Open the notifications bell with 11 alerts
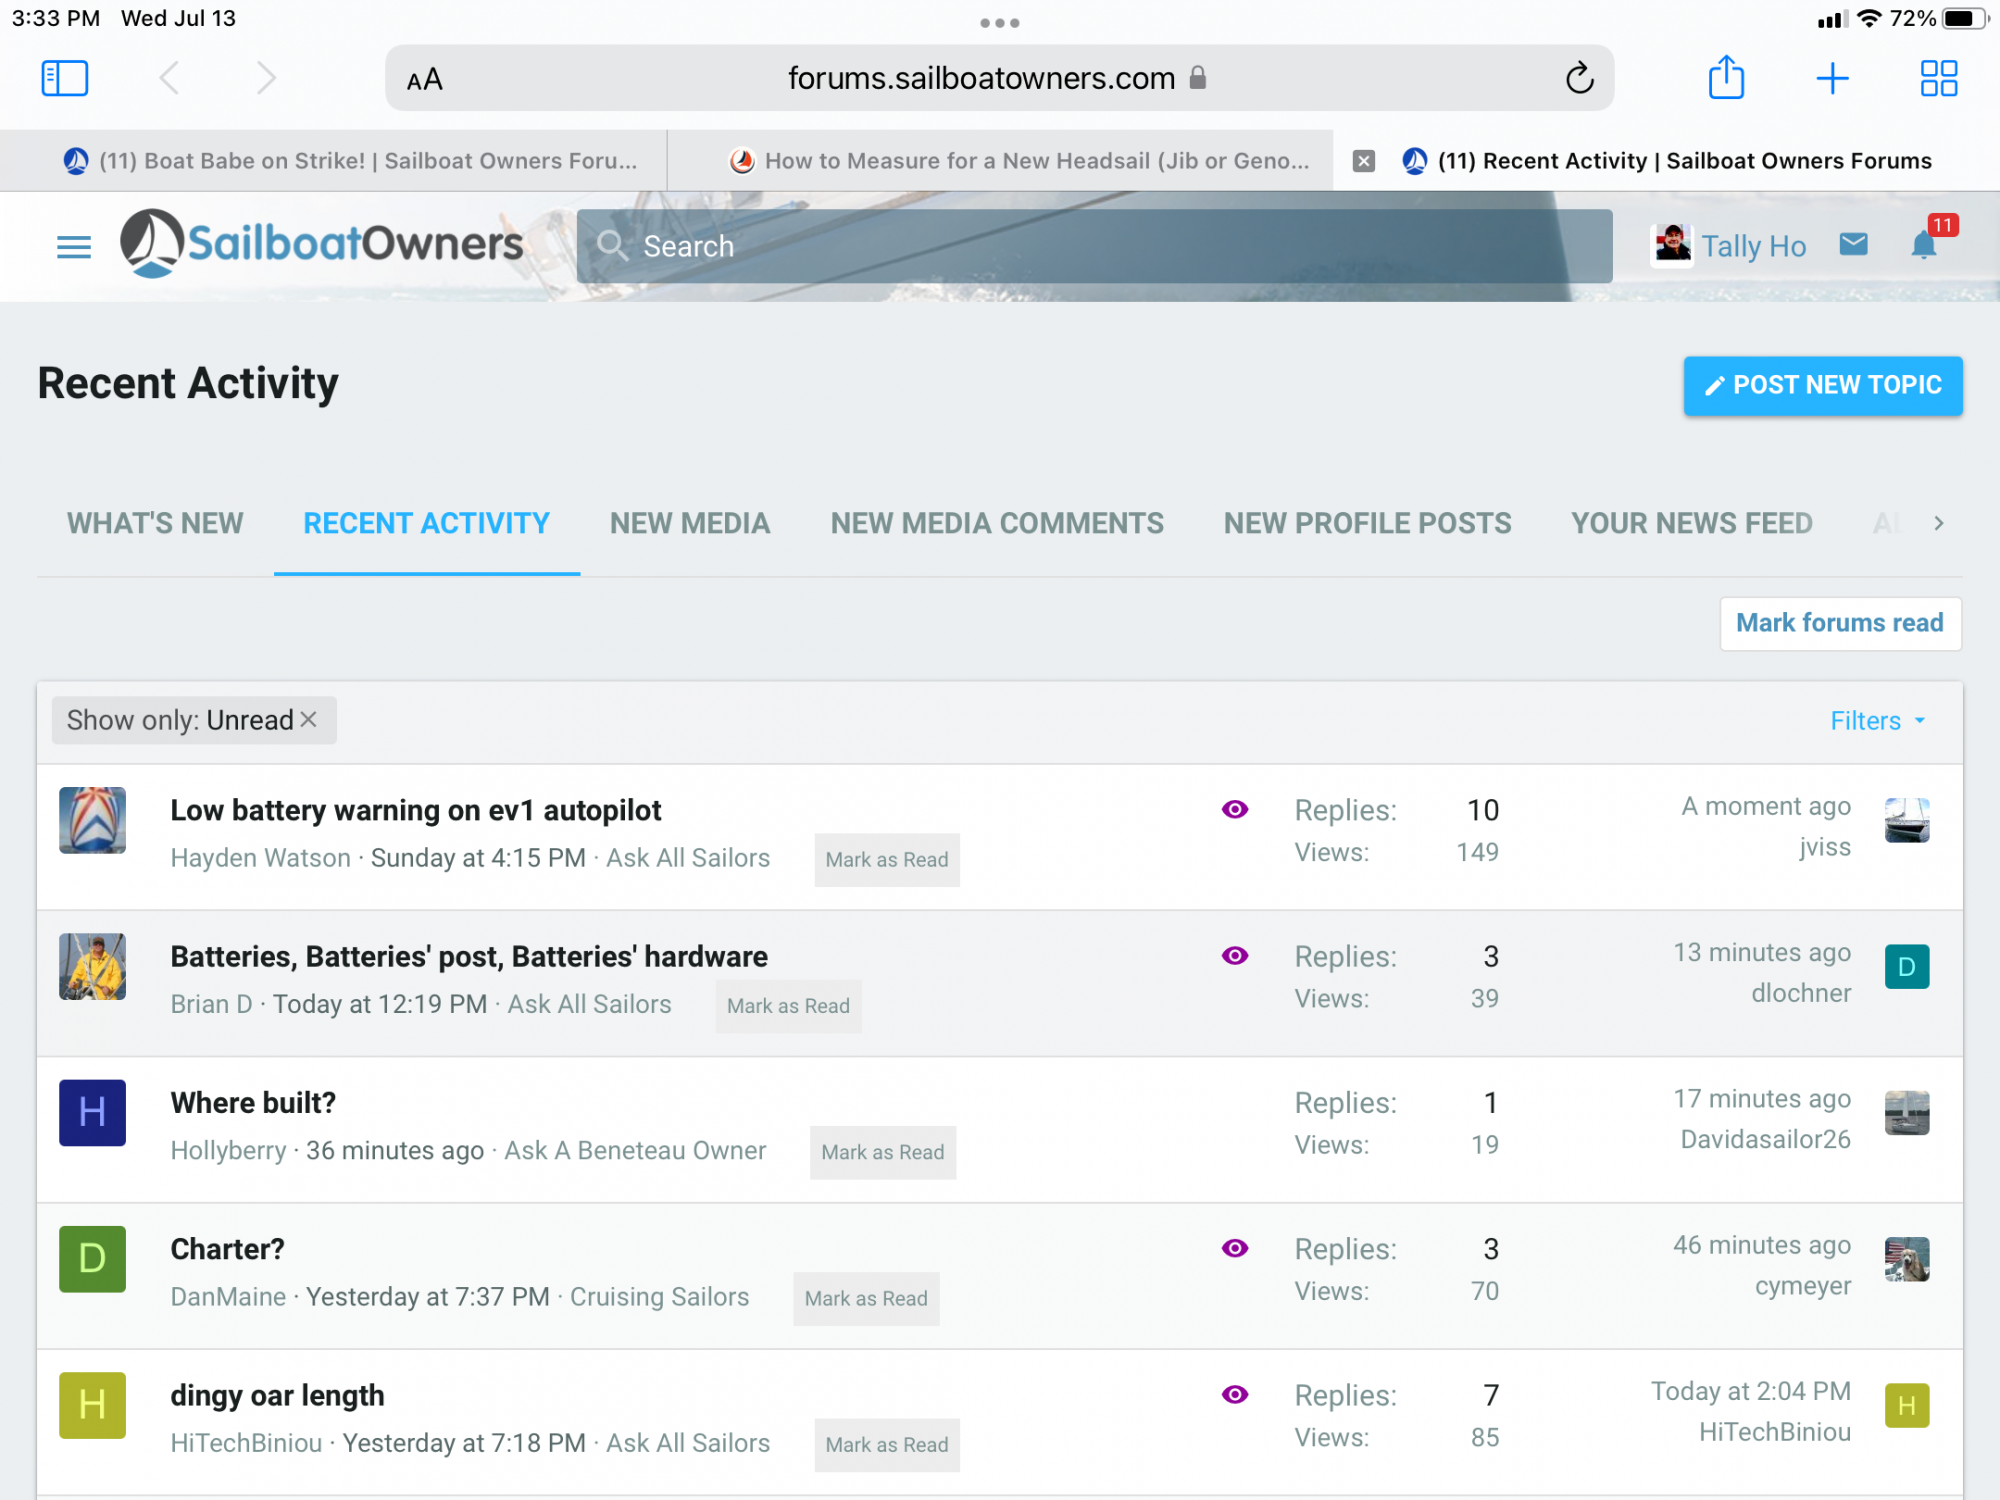2000x1500 pixels. point(1925,244)
